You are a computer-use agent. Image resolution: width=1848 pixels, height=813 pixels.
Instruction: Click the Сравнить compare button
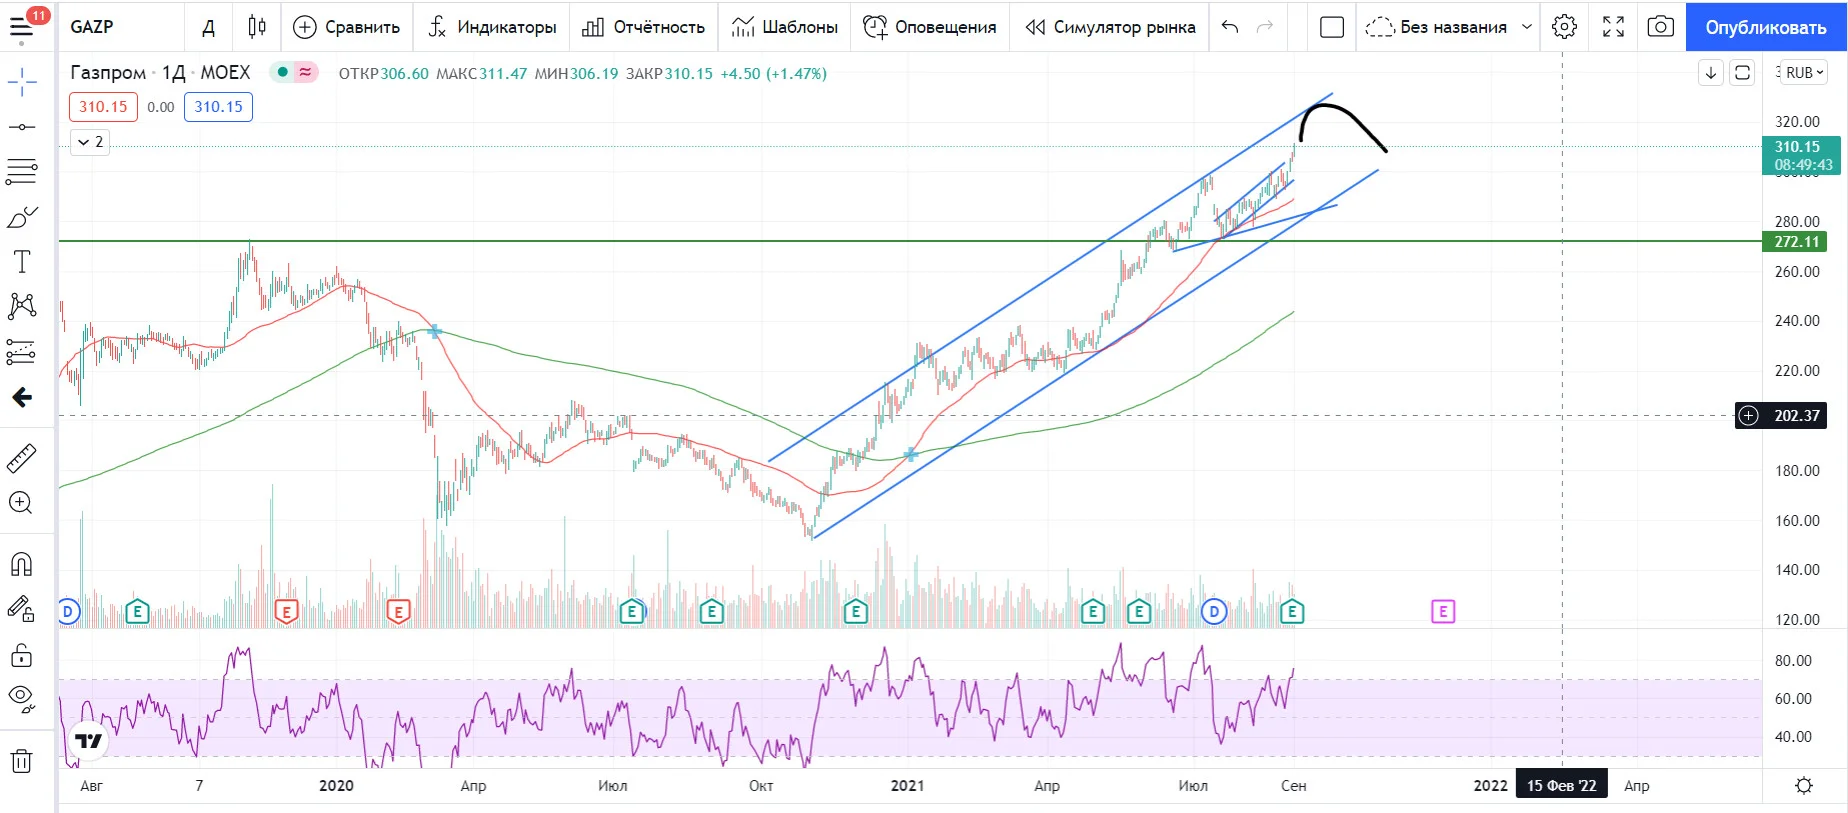coord(346,27)
